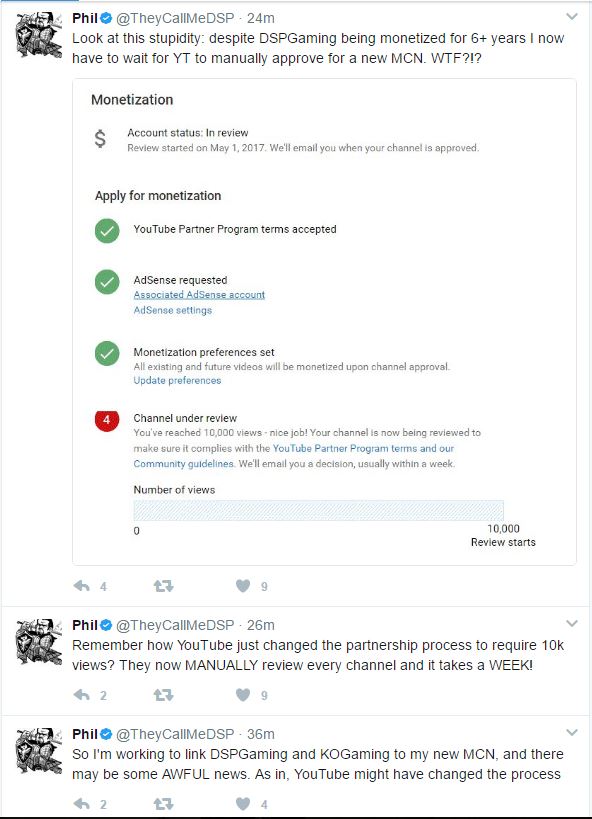Click the Number of views progress bar
Screen dimensions: 592x819
tap(319, 510)
